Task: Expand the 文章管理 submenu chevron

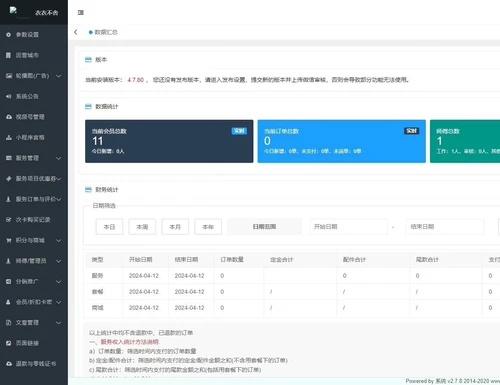Action: (x=59, y=323)
